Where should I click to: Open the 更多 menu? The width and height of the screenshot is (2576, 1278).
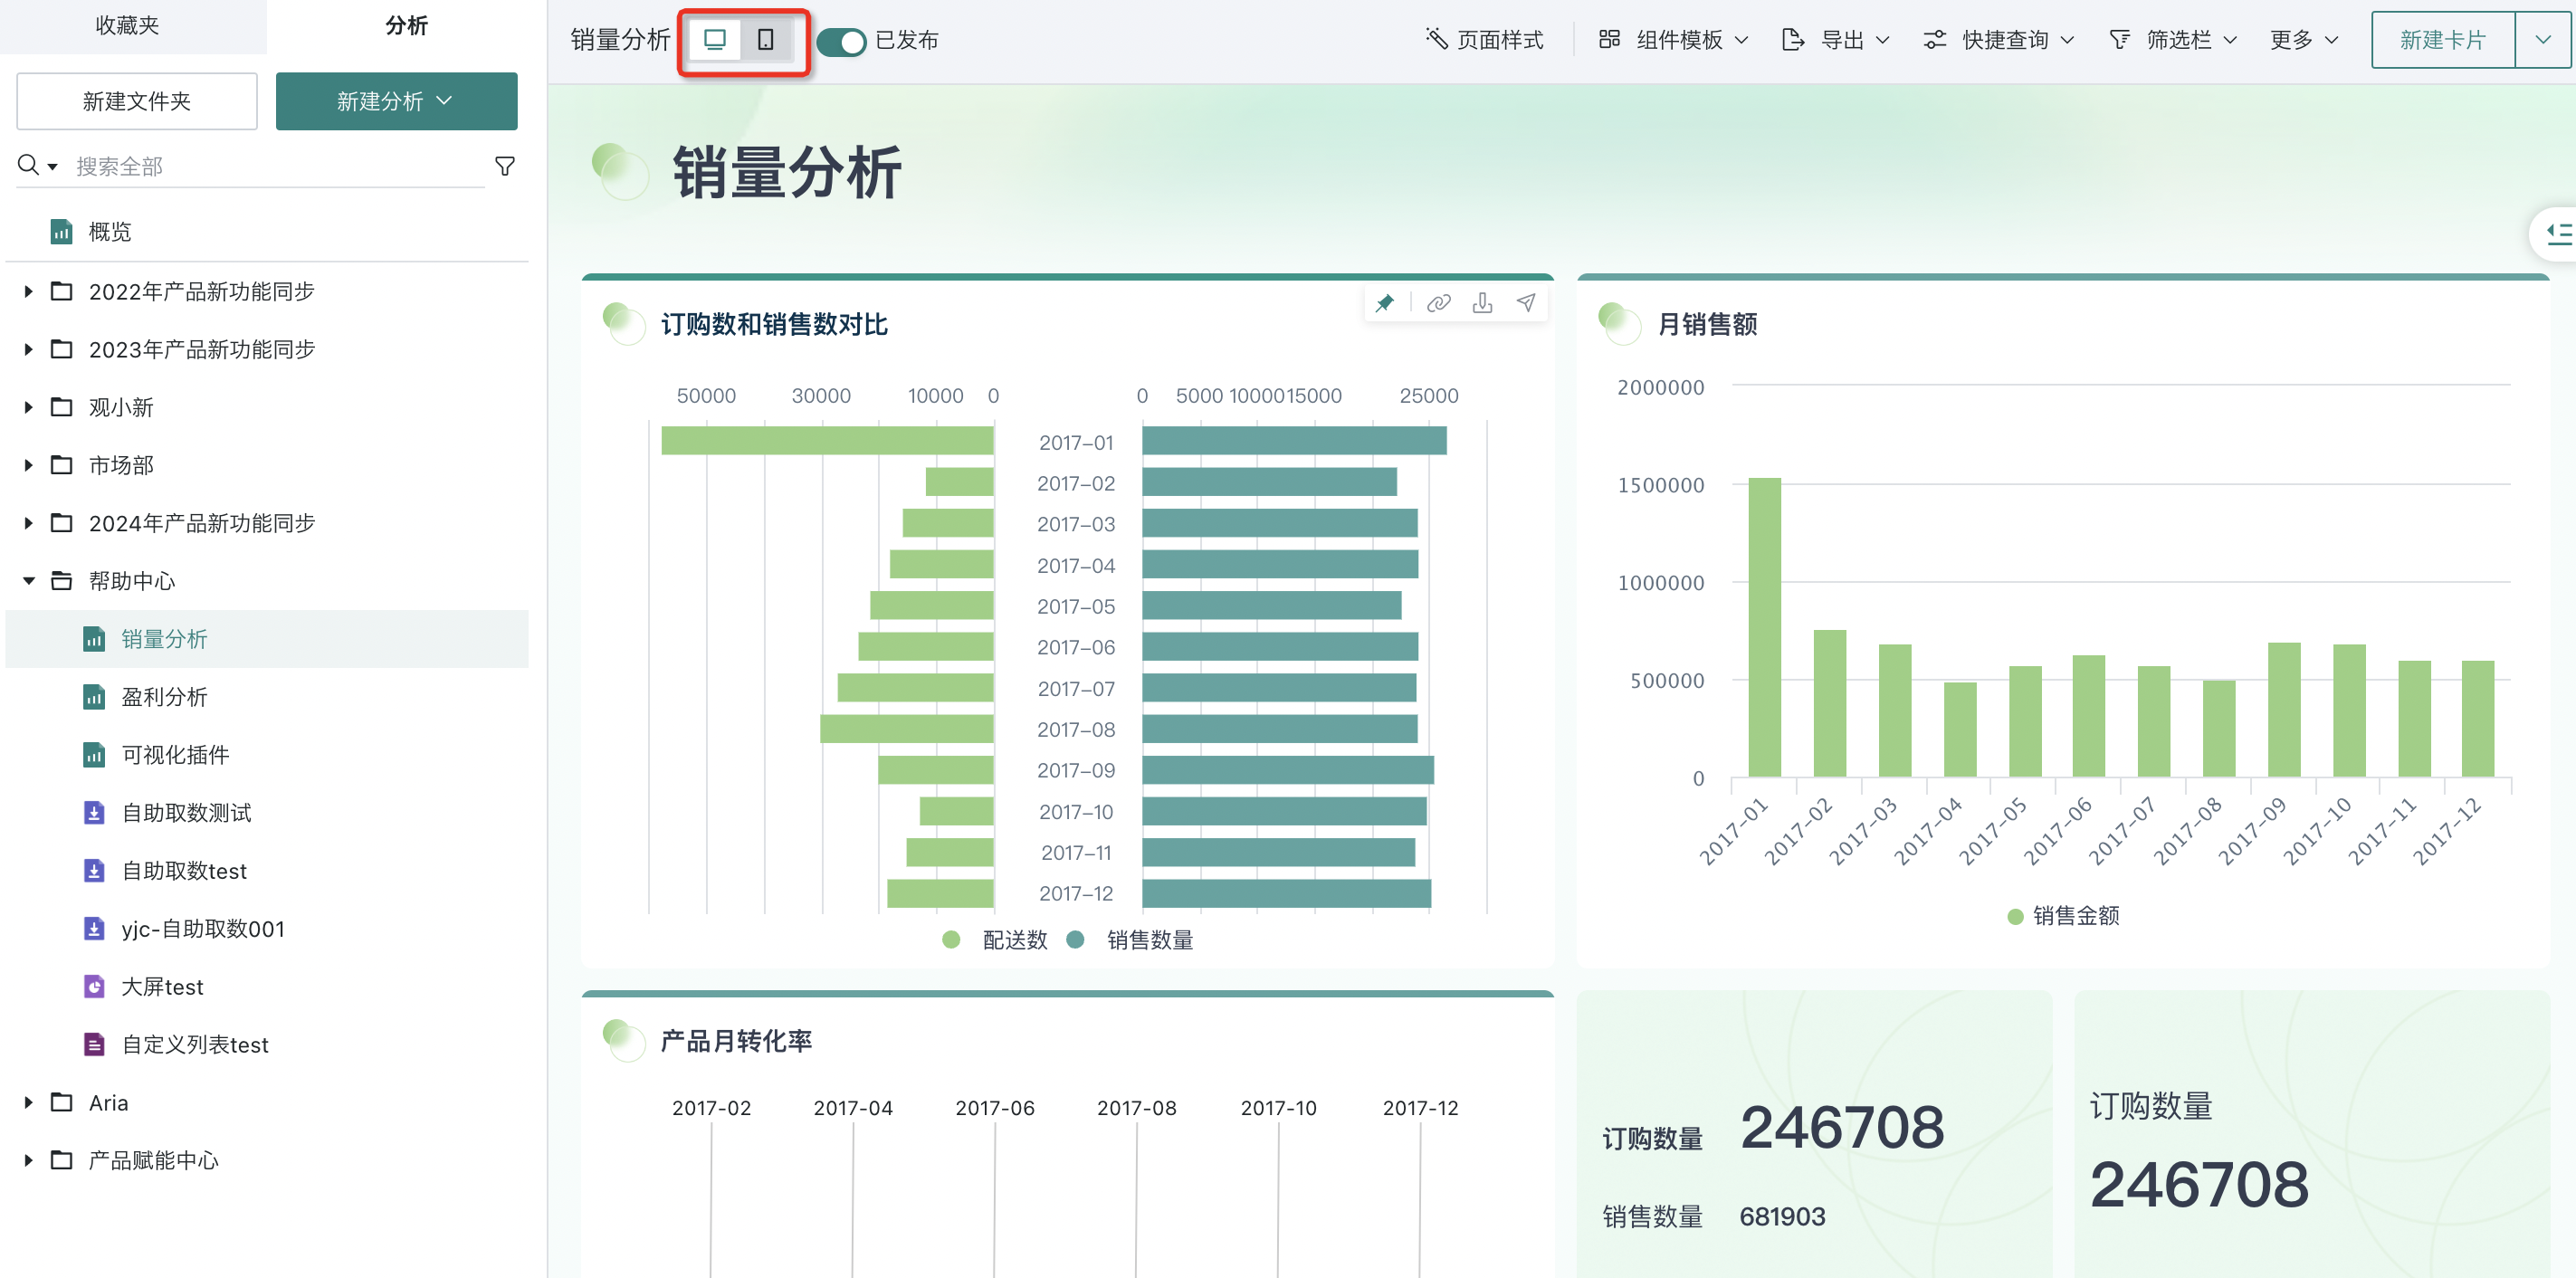pyautogui.click(x=2304, y=40)
